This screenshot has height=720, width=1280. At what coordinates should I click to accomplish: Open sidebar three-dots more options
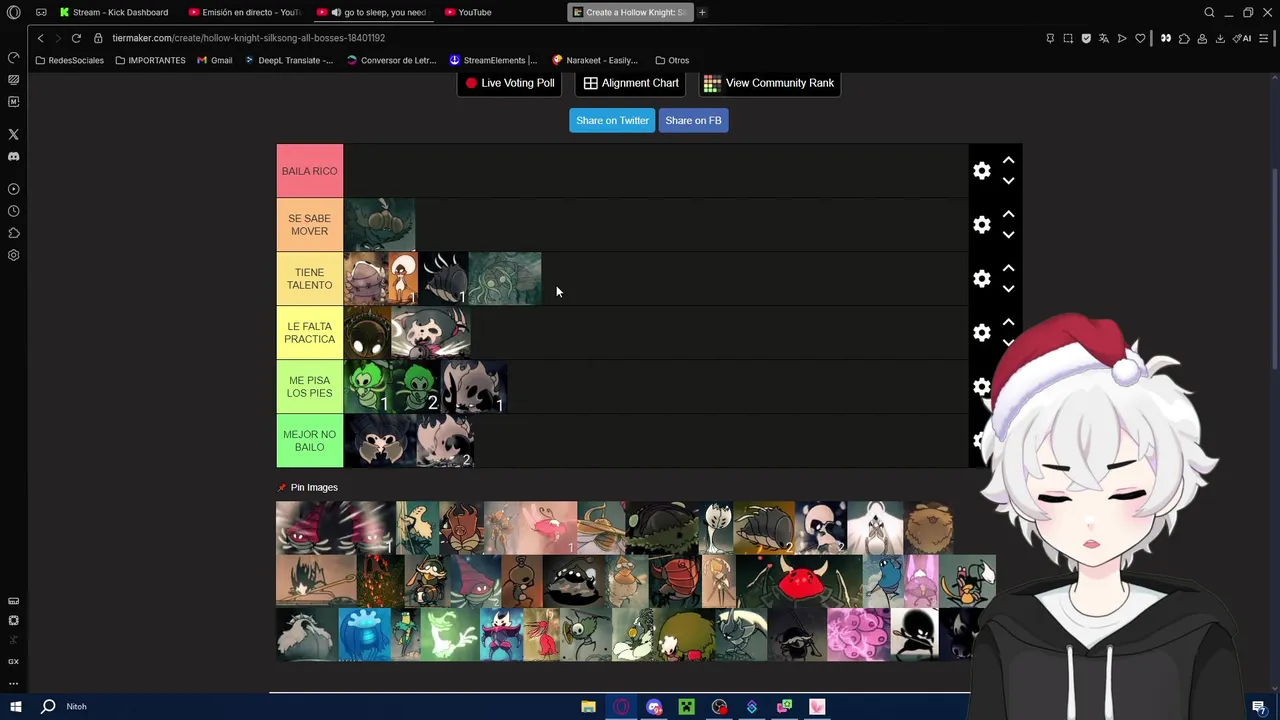coord(14,683)
